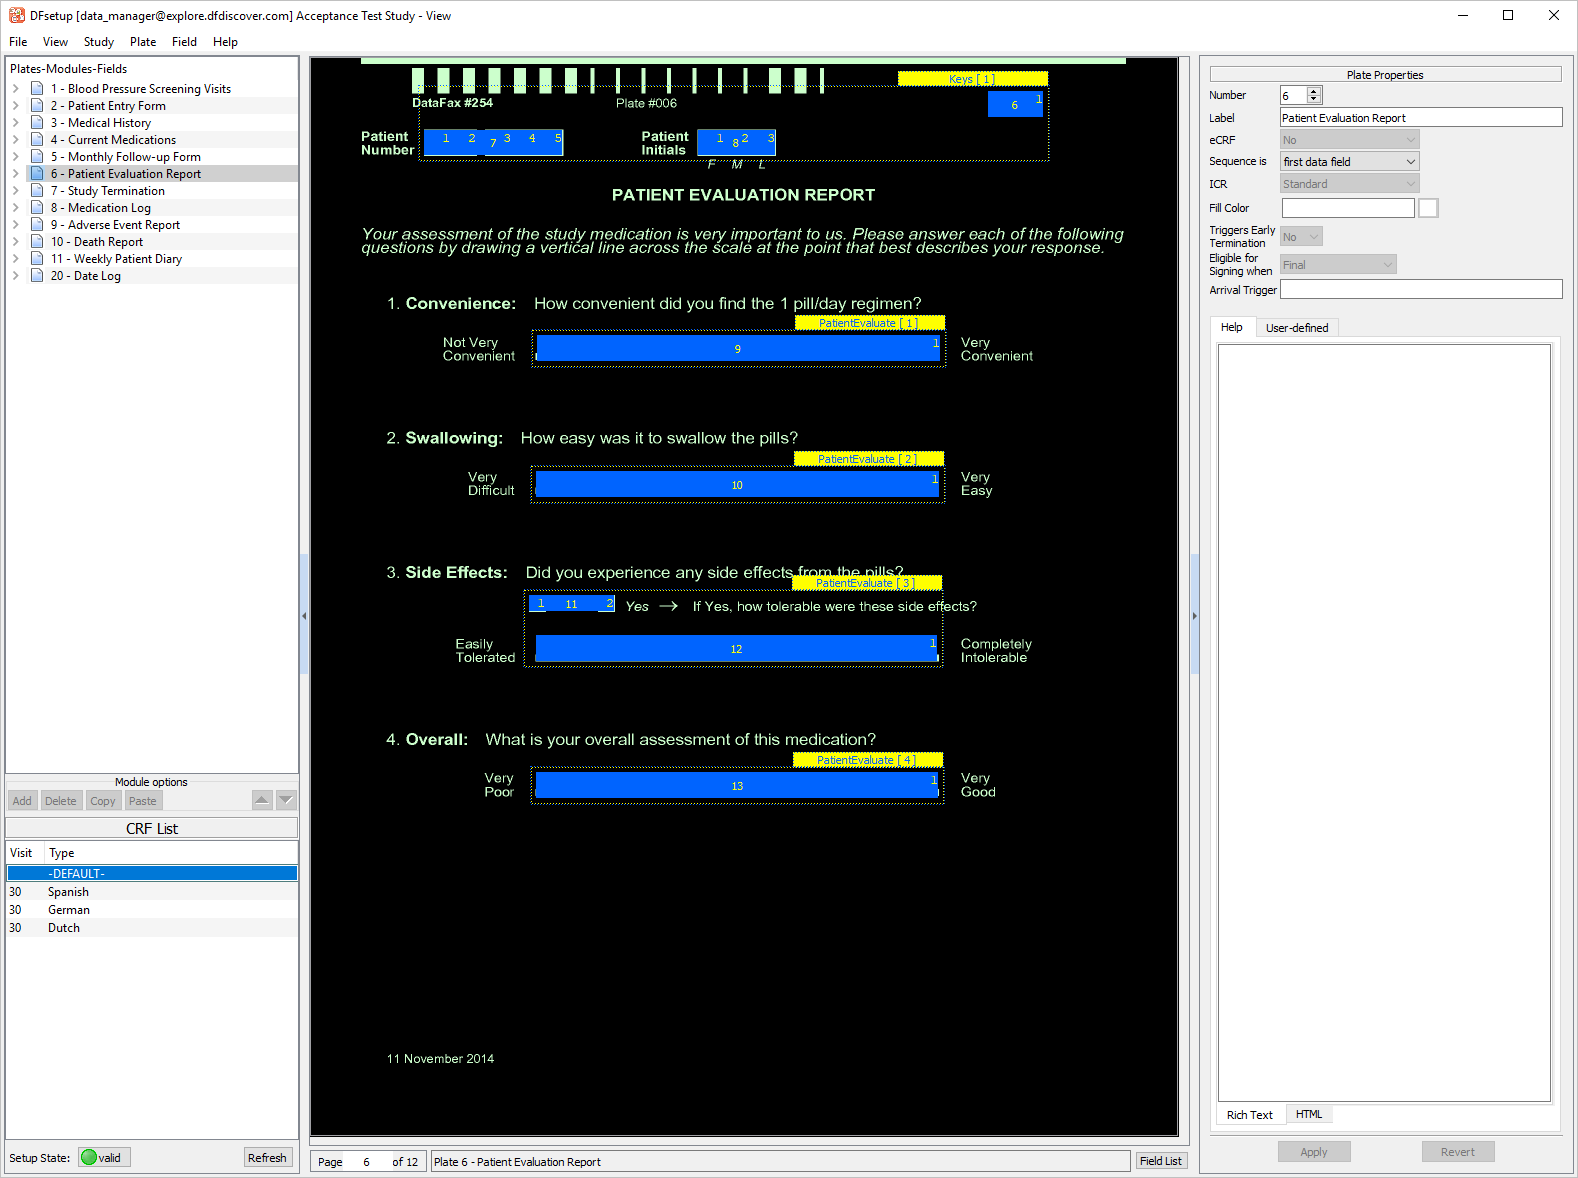Open the Sequence is dropdown
1578x1178 pixels.
pos(1349,162)
